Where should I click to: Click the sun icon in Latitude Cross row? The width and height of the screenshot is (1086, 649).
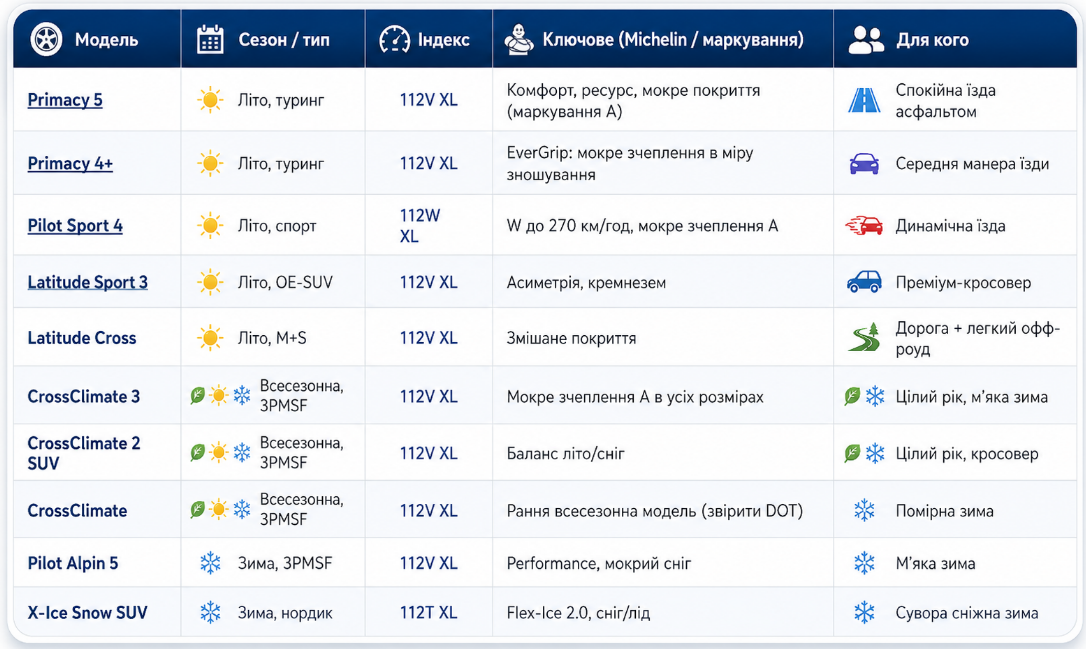pos(210,338)
